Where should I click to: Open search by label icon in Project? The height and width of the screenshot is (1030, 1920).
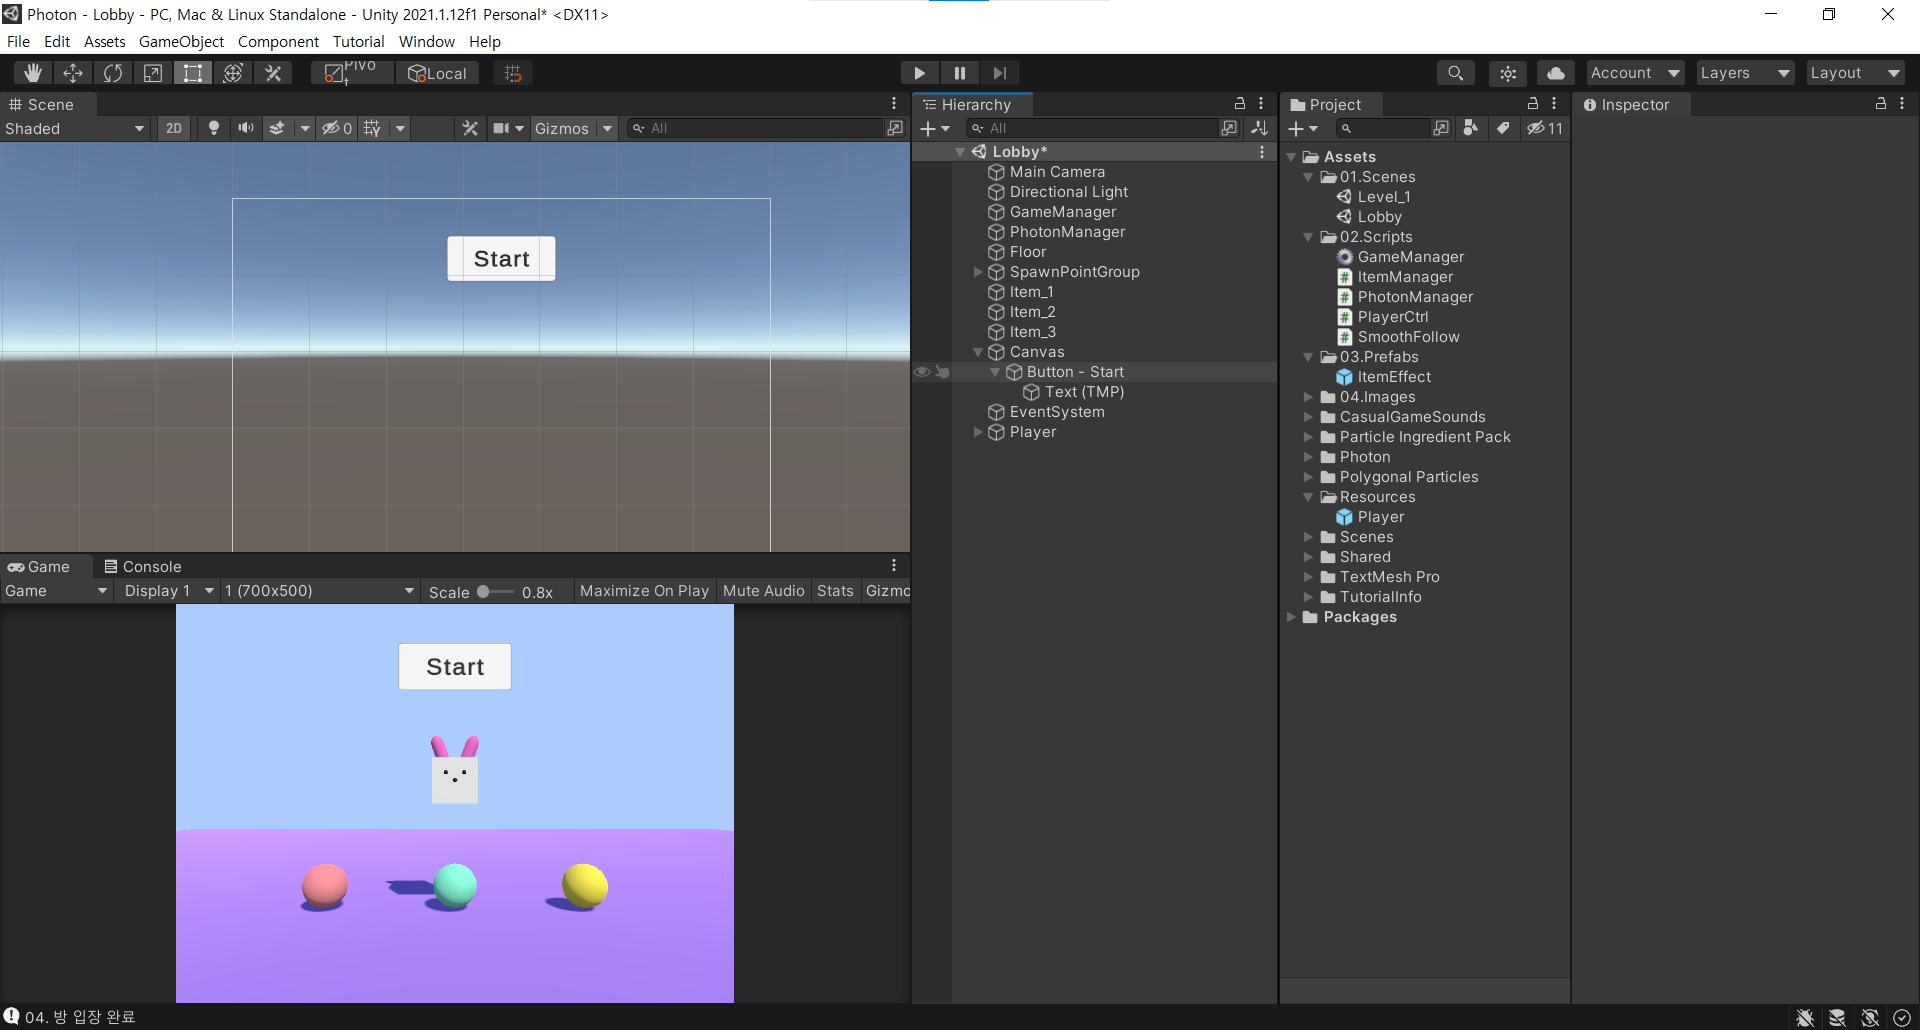click(1502, 128)
